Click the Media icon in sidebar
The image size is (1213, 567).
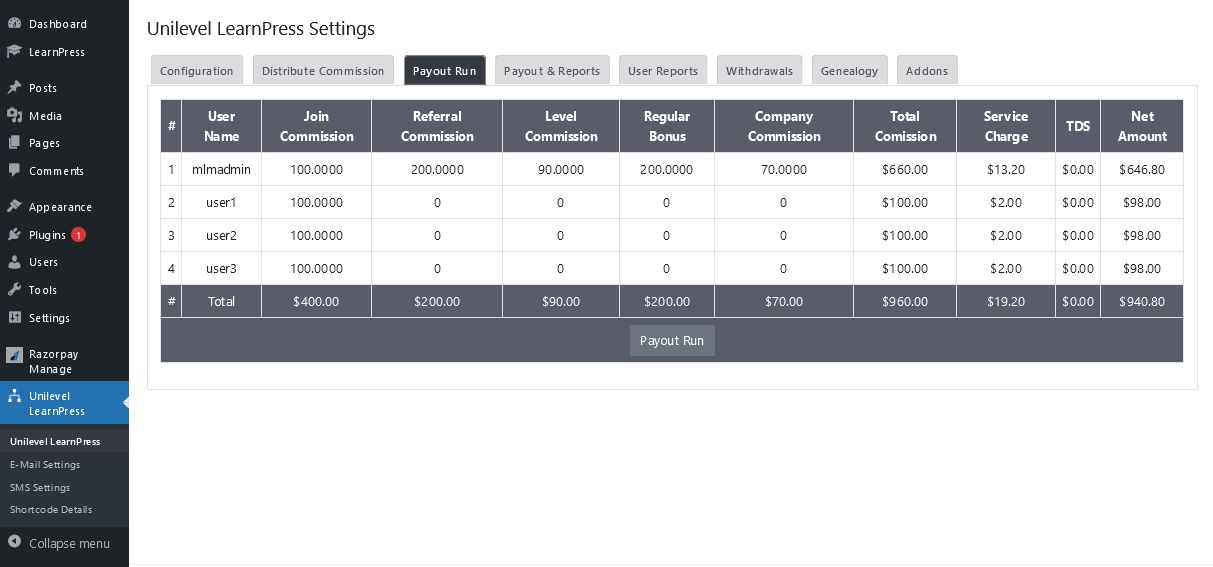click(14, 116)
